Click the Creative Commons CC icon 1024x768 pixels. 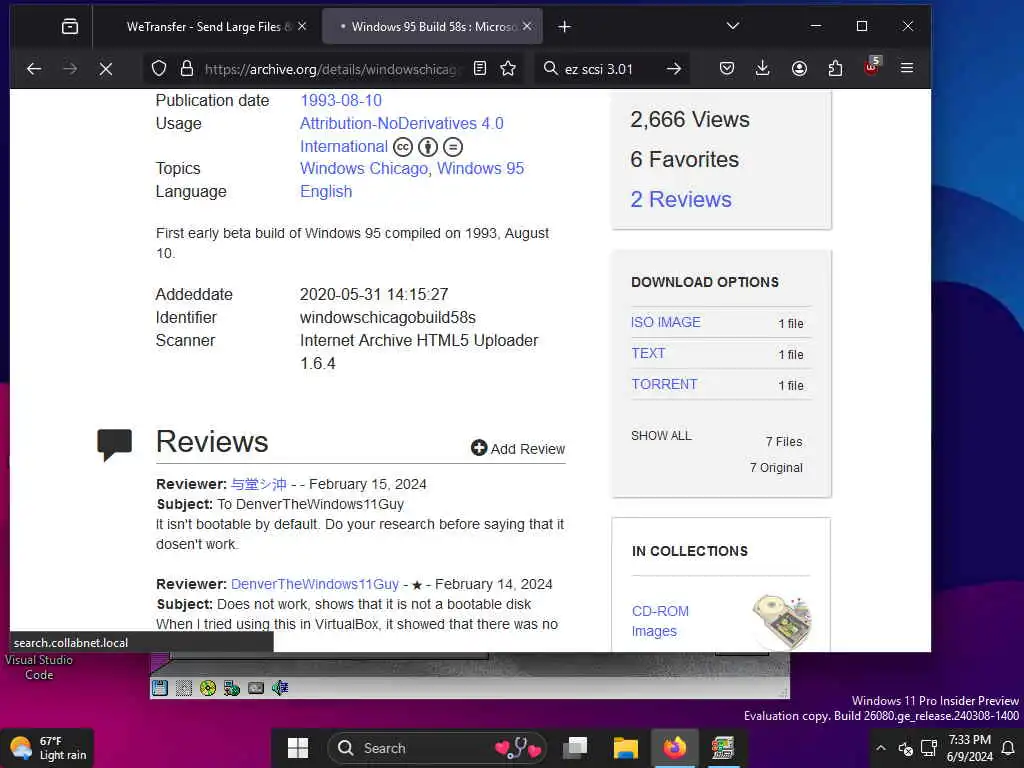(x=403, y=147)
